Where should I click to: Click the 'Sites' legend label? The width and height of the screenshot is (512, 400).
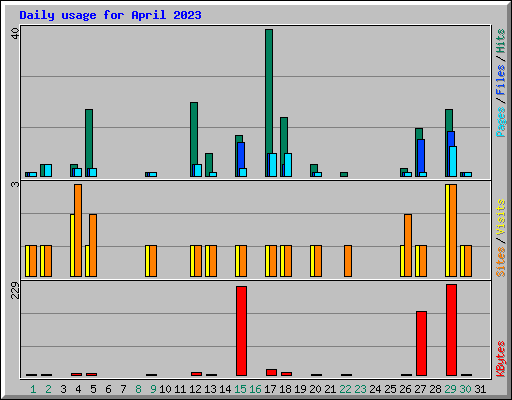click(x=501, y=262)
